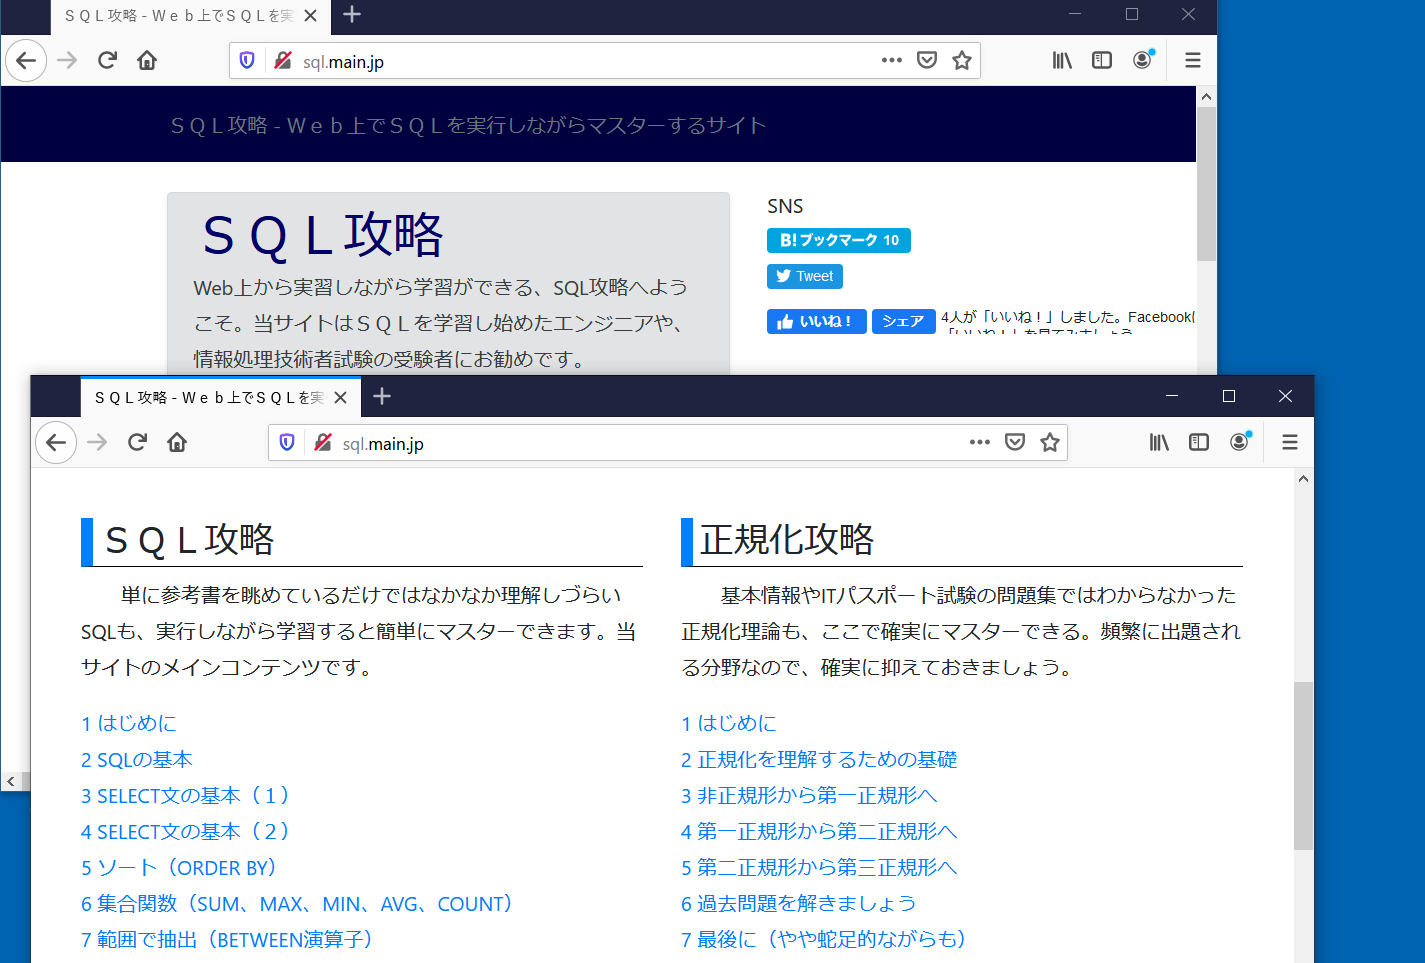Open link 4 第一正規形から第二正規形へ

click(x=819, y=831)
